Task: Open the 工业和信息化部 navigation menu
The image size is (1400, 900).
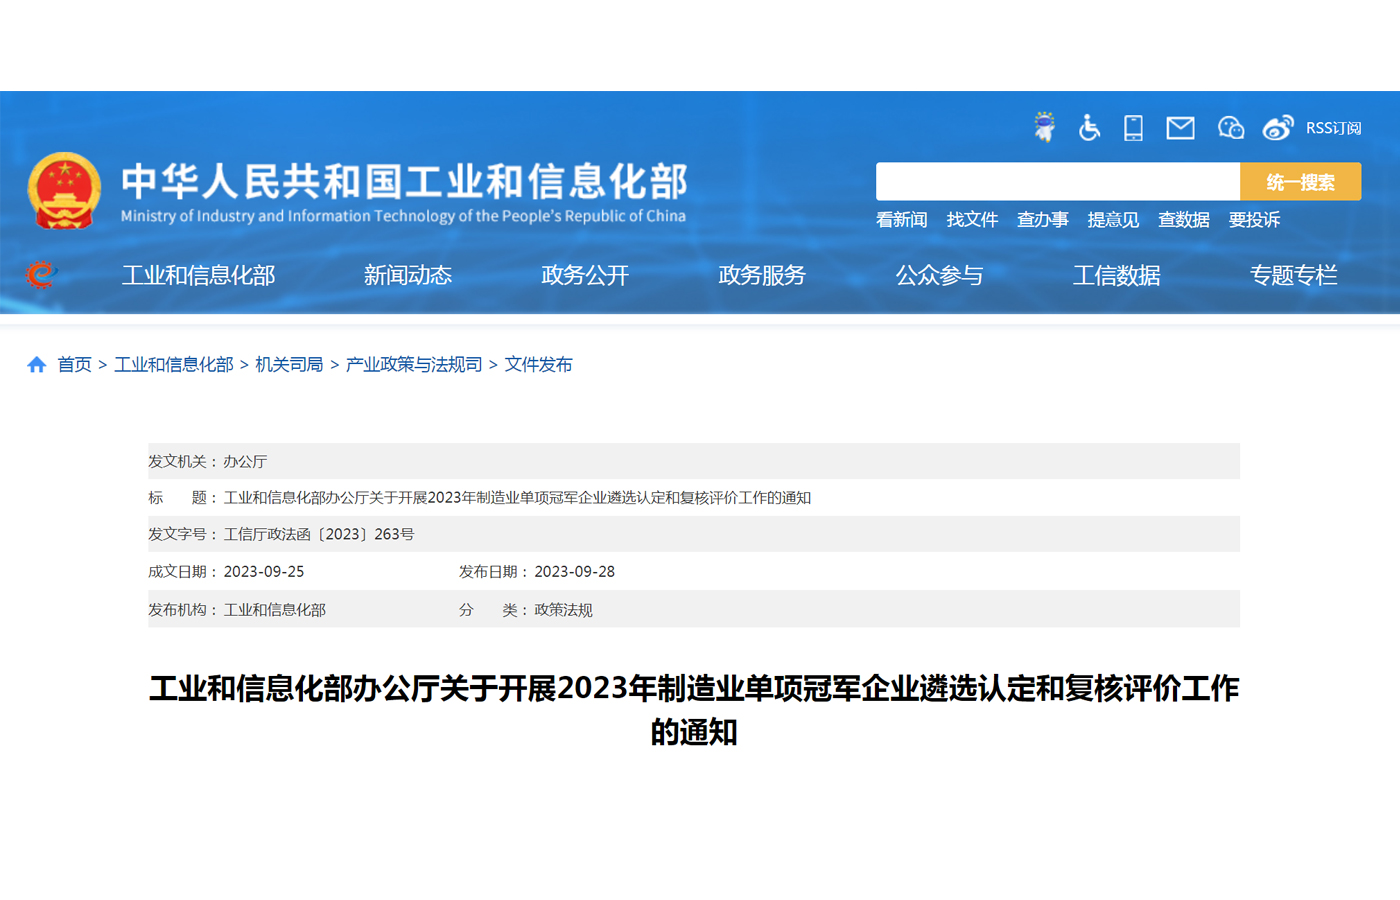Action: pyautogui.click(x=198, y=275)
